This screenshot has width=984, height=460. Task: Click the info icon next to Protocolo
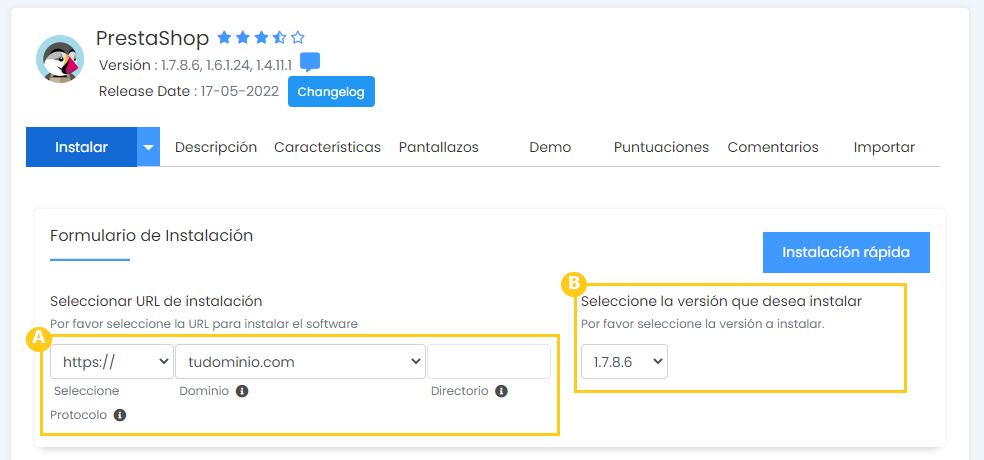pos(120,415)
